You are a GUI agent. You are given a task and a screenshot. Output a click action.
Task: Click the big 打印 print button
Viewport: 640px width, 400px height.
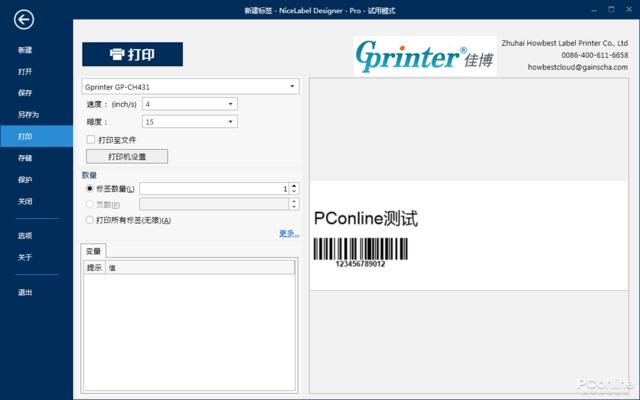pyautogui.click(x=132, y=54)
